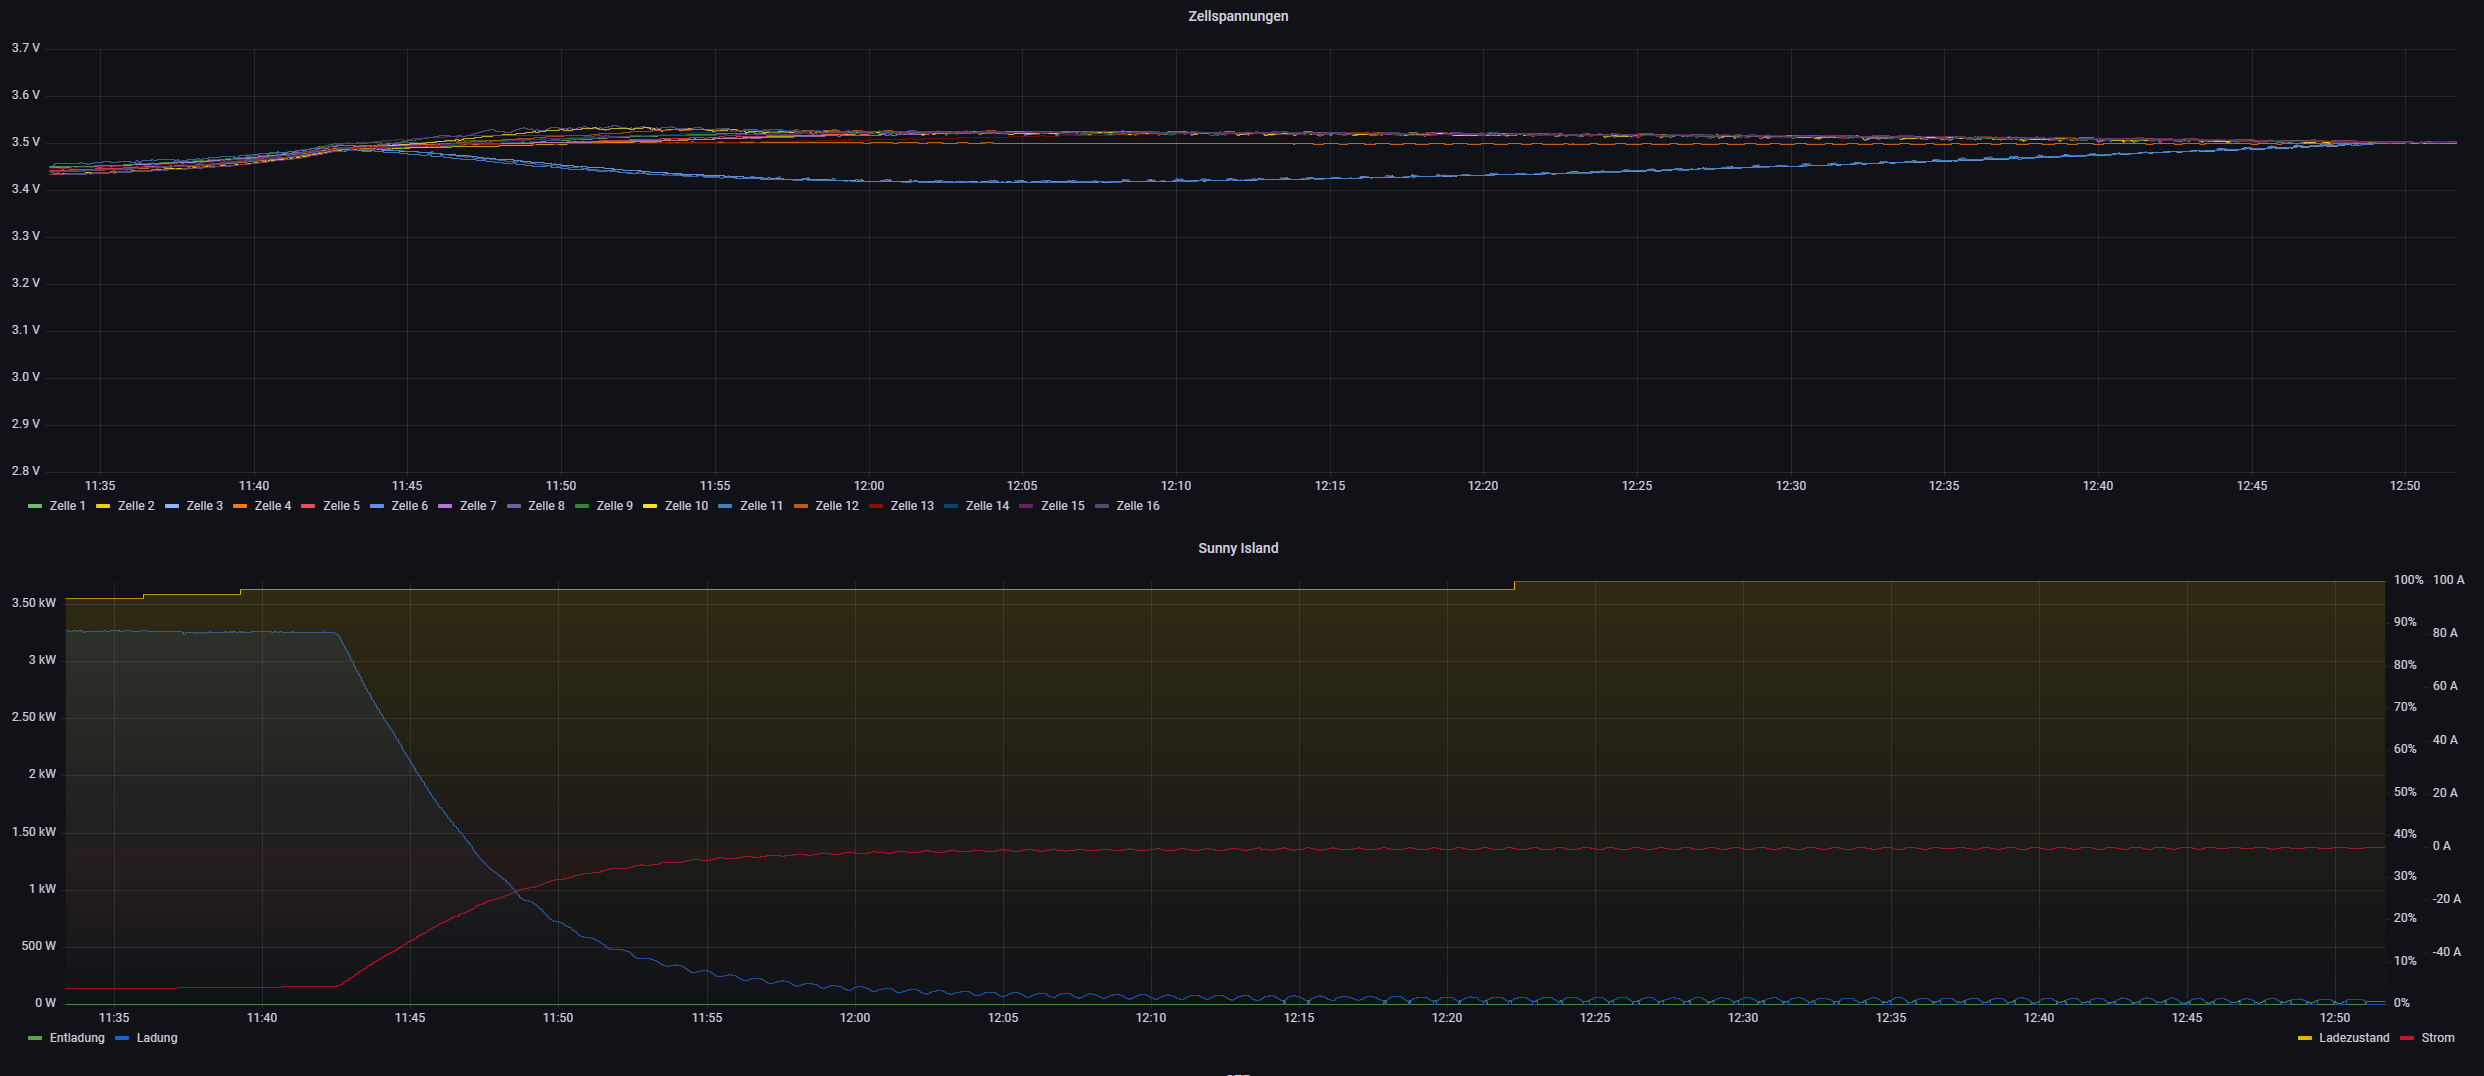Toggle the Strom legend entry
The width and height of the screenshot is (2484, 1076).
[x=2438, y=1038]
